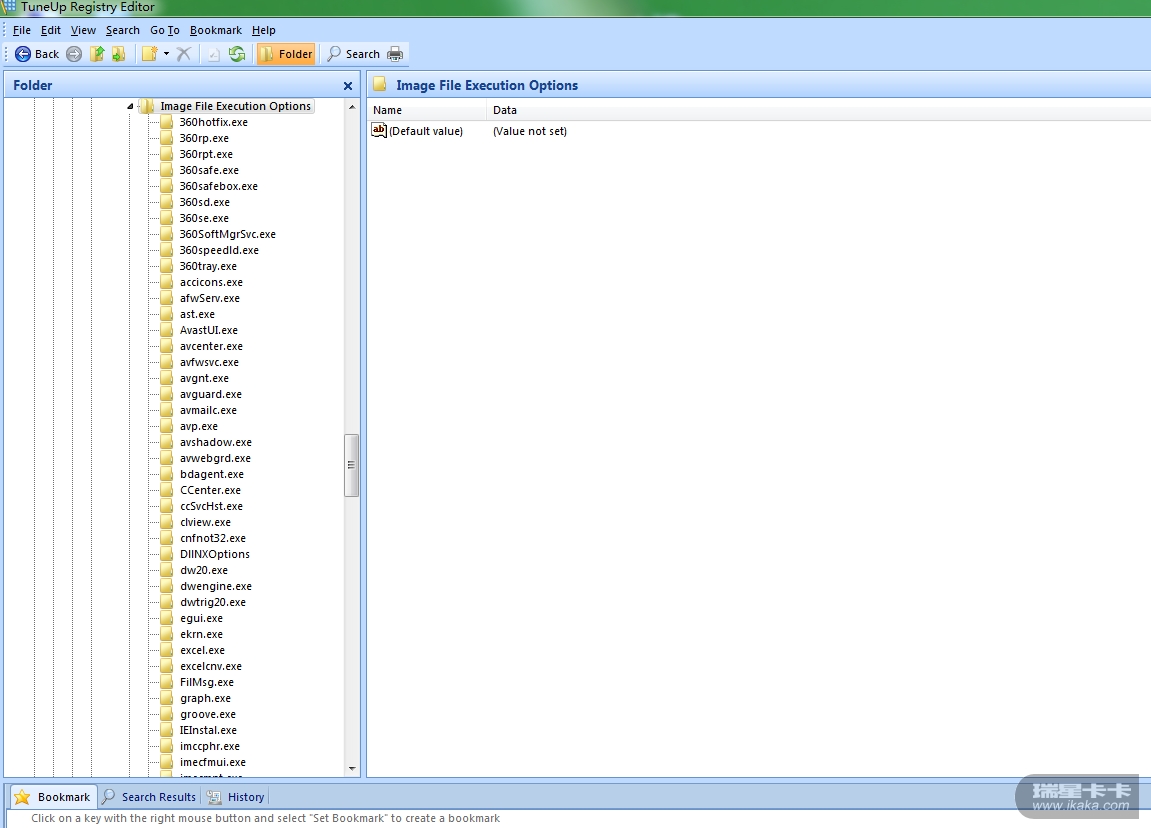Click the green refresh icon
This screenshot has height=828, width=1151.
click(x=237, y=54)
